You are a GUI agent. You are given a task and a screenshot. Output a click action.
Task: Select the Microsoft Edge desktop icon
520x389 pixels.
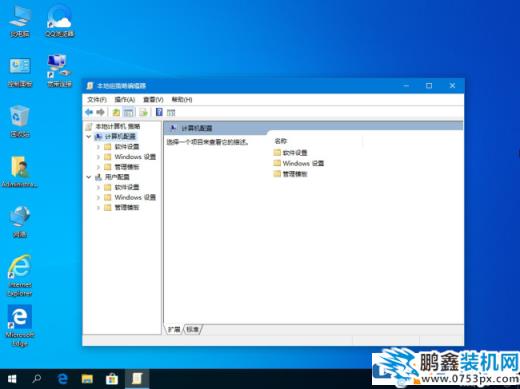pyautogui.click(x=20, y=326)
